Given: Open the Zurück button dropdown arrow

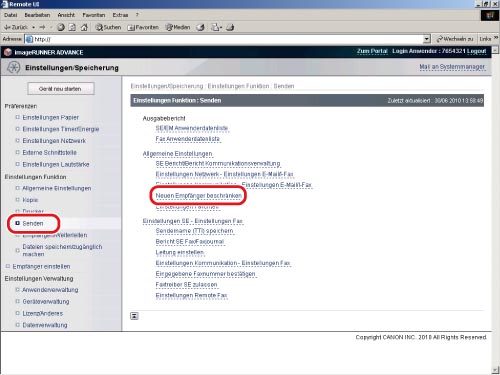Looking at the screenshot, I should click(34, 27).
